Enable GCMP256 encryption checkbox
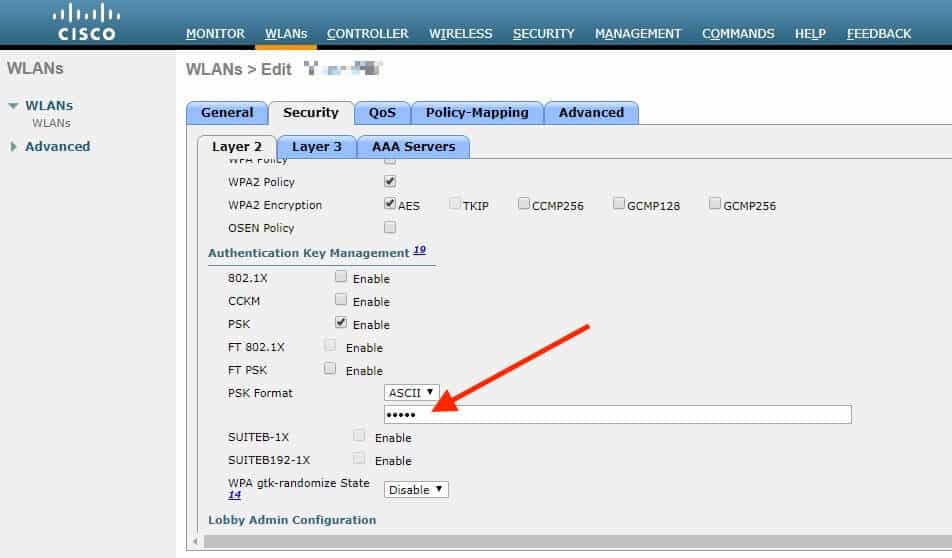 [x=715, y=203]
